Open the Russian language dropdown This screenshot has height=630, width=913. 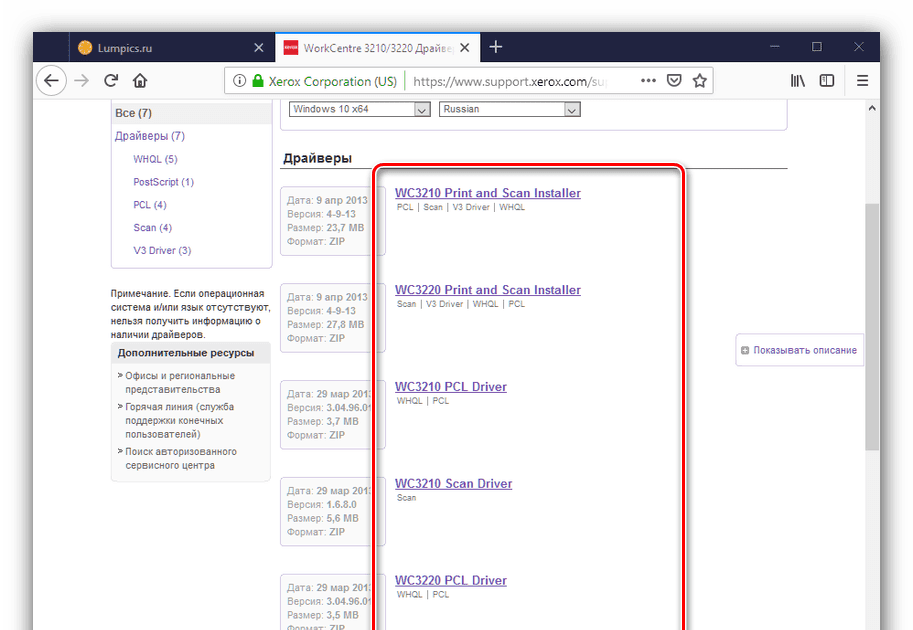click(509, 109)
